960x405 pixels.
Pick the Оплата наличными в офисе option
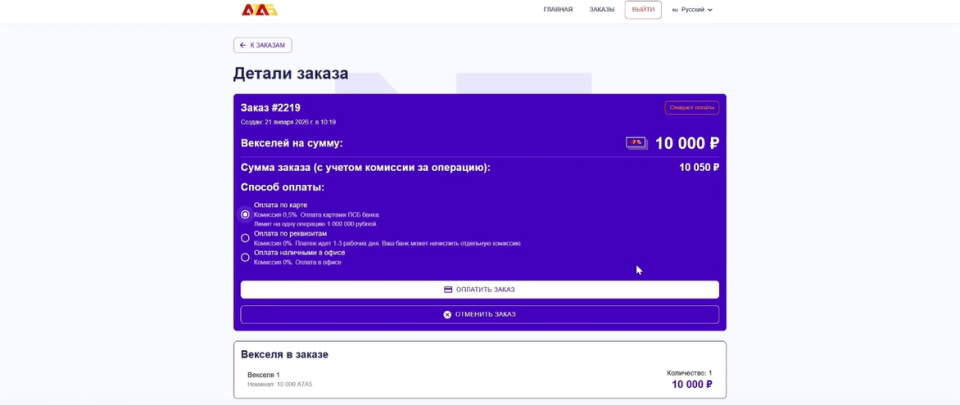(x=245, y=257)
